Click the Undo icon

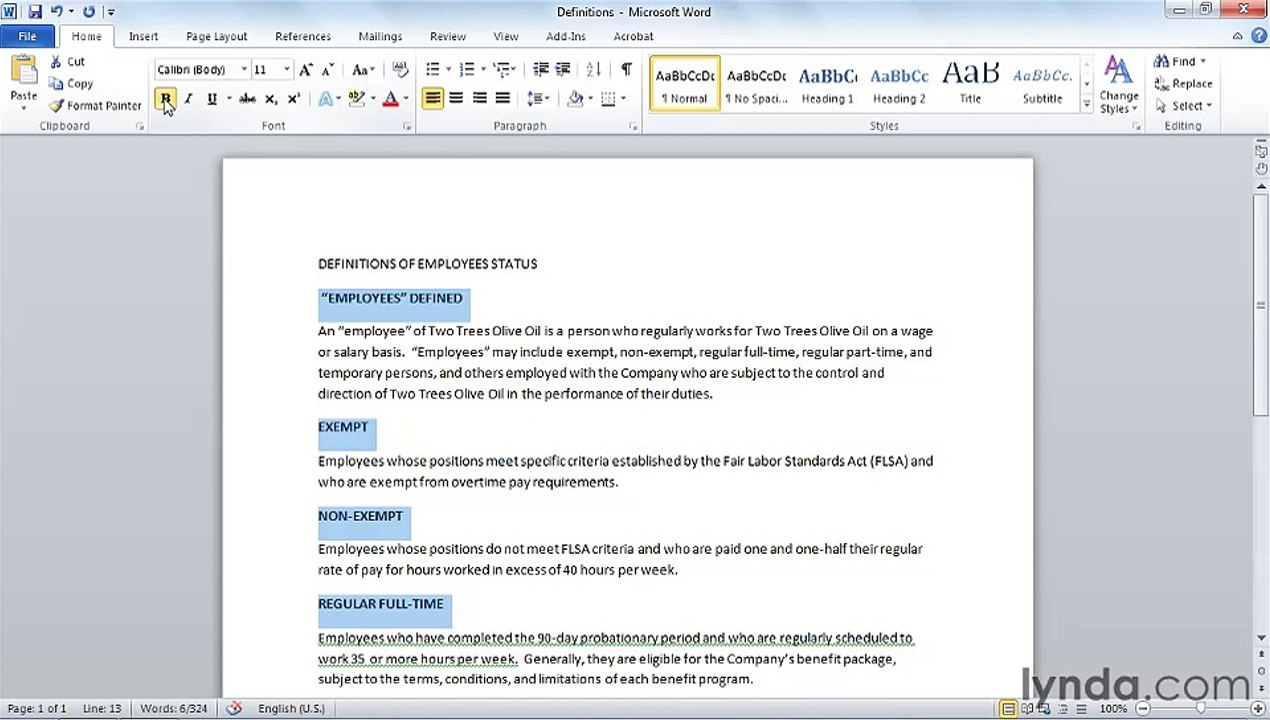[x=57, y=12]
